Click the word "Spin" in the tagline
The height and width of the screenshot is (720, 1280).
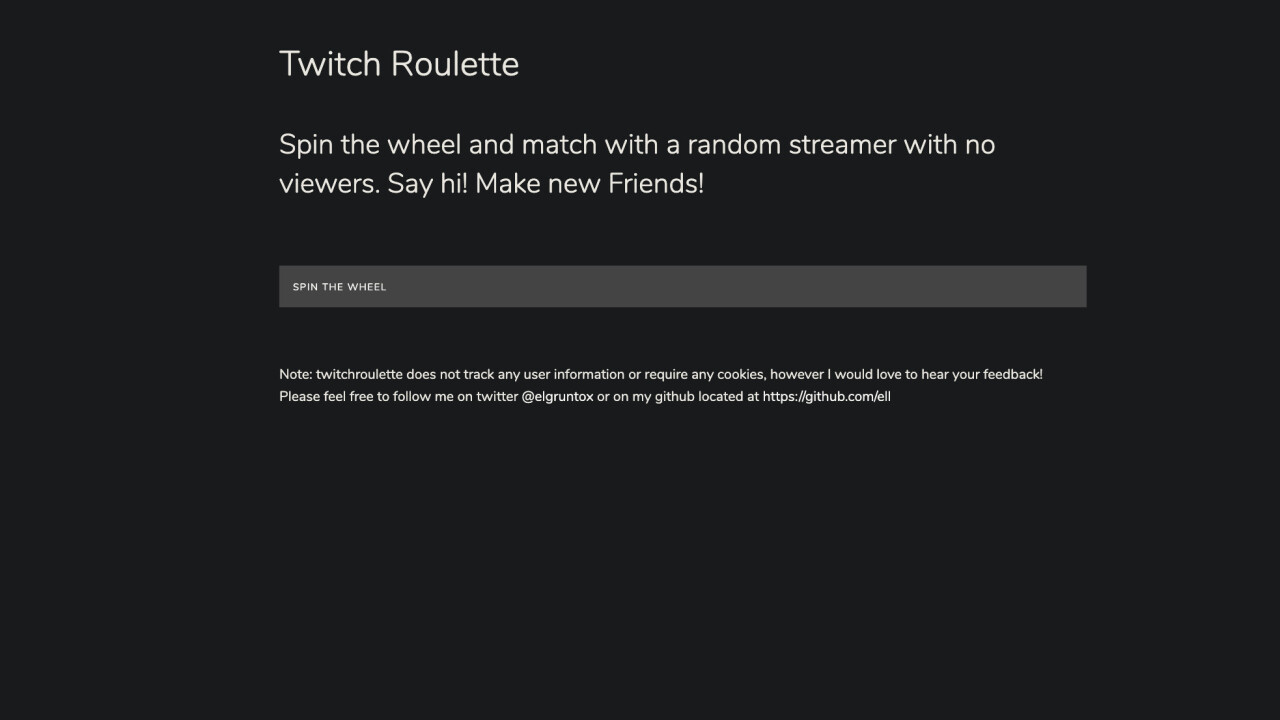(305, 145)
